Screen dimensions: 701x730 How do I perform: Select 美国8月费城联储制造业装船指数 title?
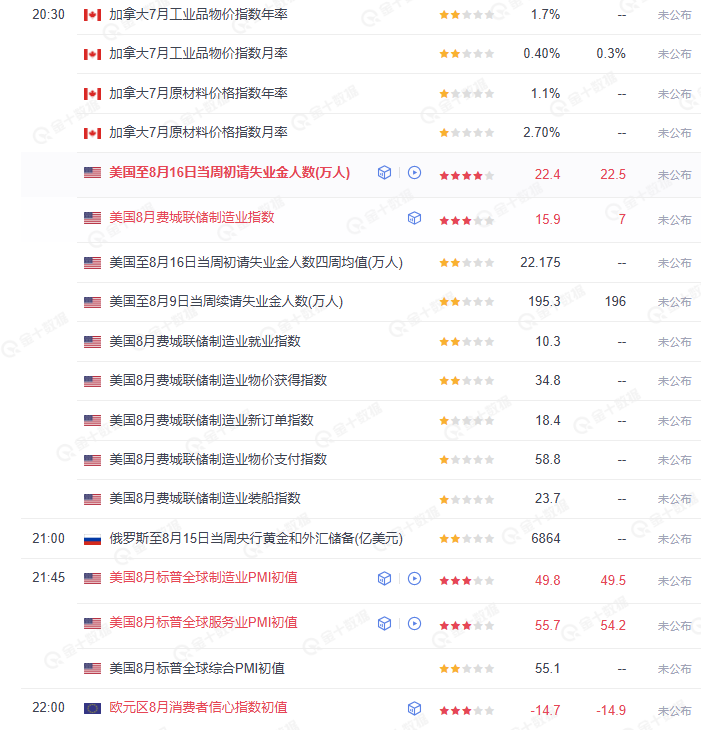click(x=205, y=499)
